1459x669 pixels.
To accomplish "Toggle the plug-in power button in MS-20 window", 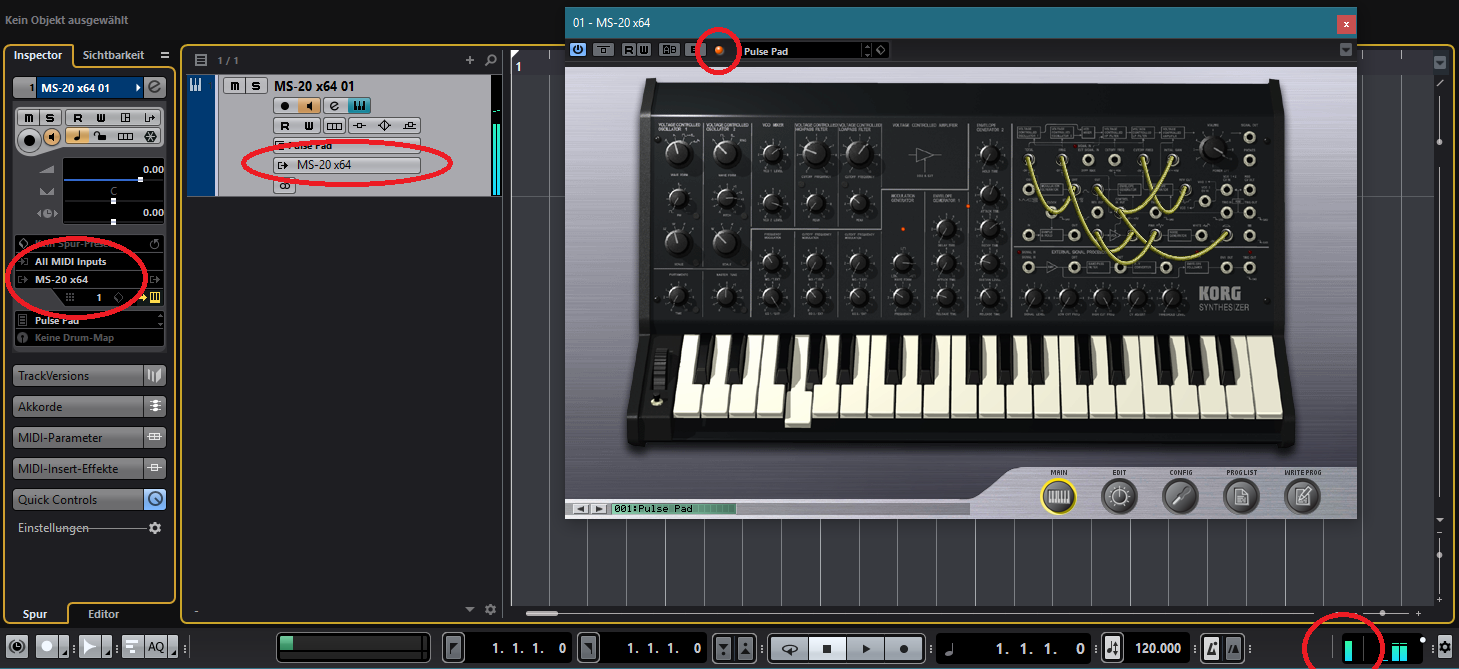I will 578,50.
